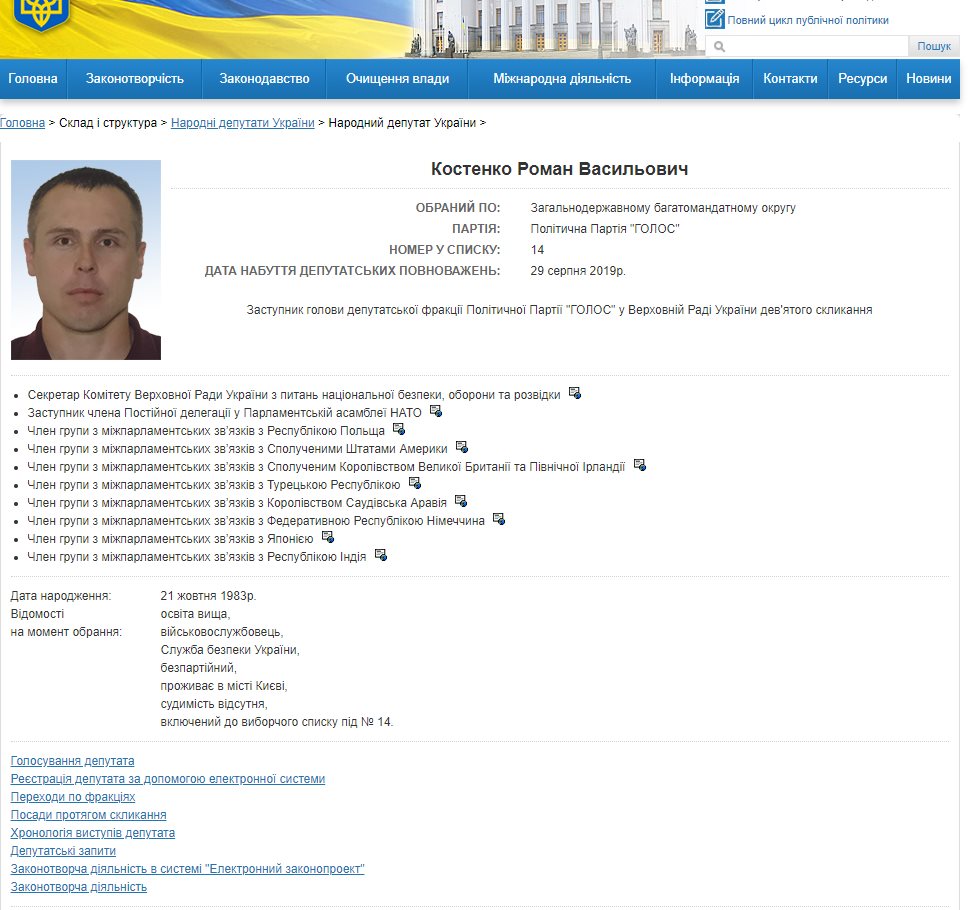Click the icon beside the Turkish Republic group
The height and width of the screenshot is (910, 978).
tap(415, 483)
